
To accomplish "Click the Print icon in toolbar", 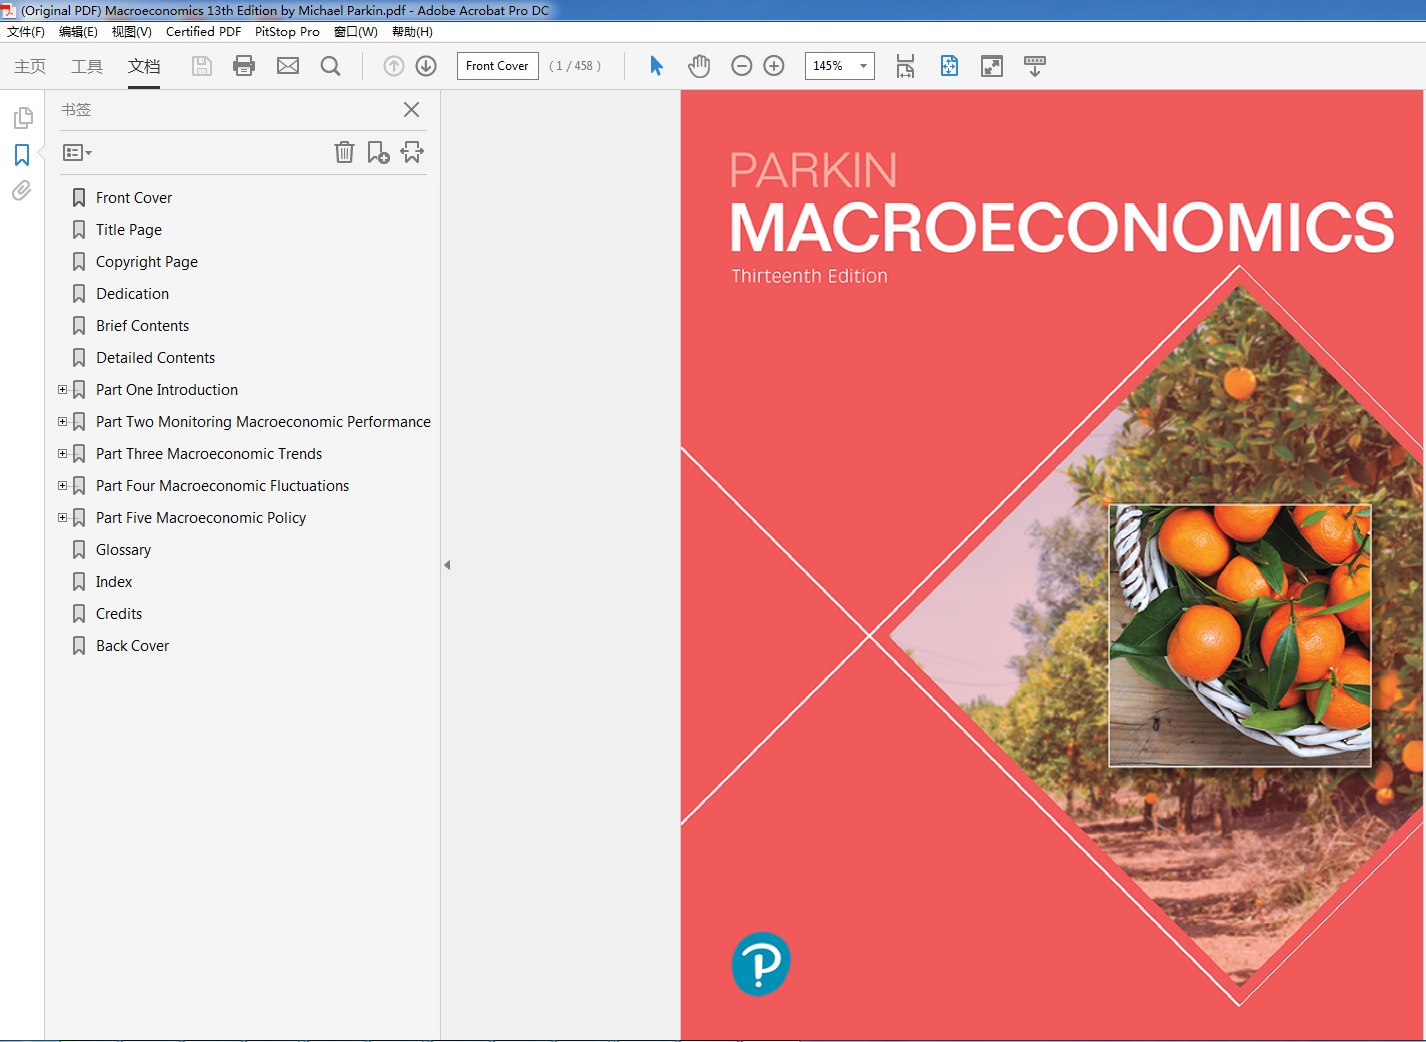I will 244,66.
